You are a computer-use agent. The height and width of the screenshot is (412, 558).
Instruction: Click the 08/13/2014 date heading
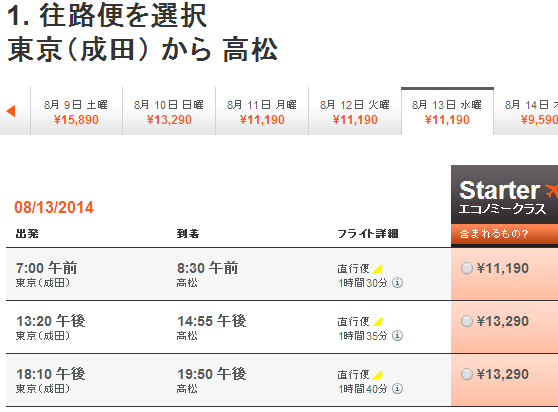(54, 207)
